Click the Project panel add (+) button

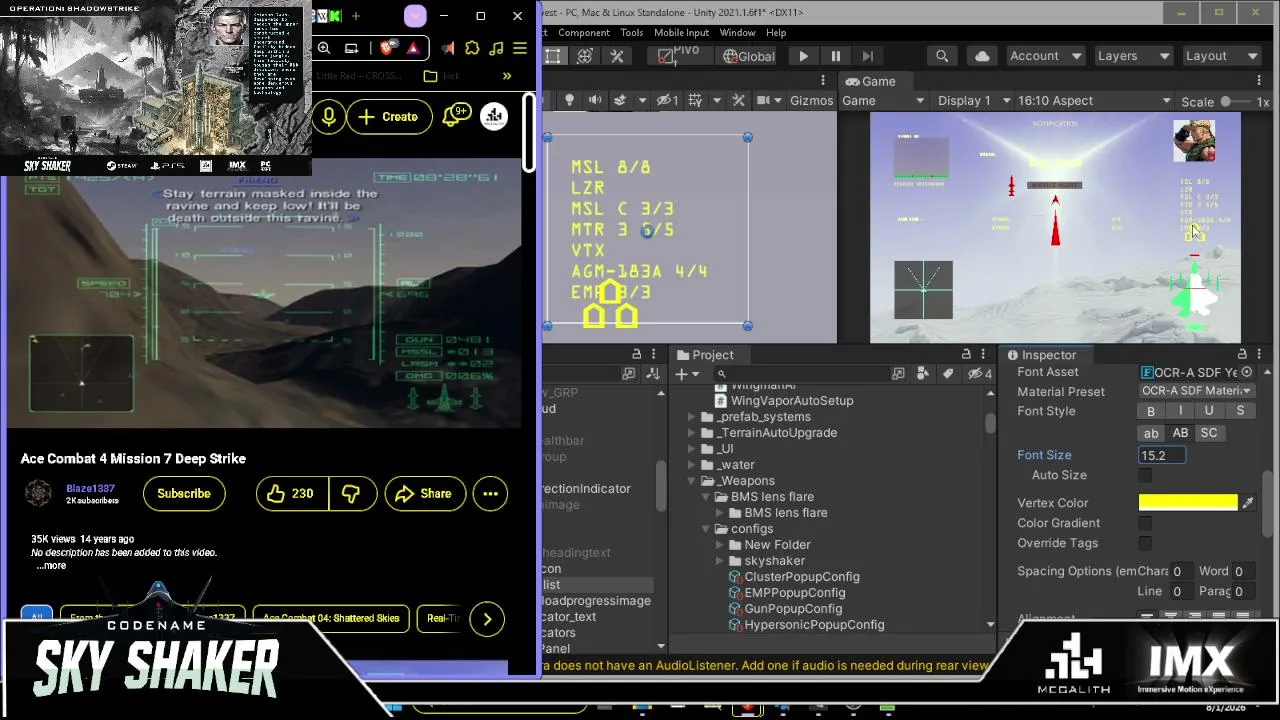pos(686,374)
